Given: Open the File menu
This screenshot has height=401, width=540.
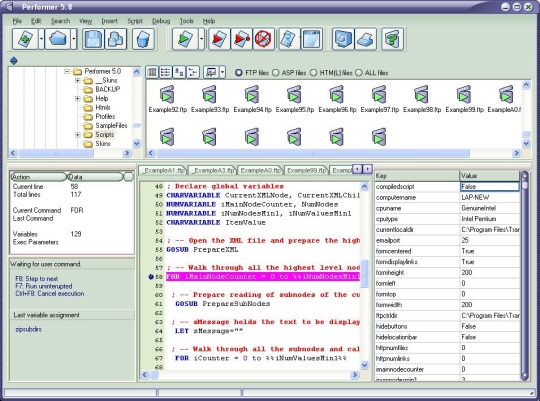Looking at the screenshot, I should tap(17, 21).
